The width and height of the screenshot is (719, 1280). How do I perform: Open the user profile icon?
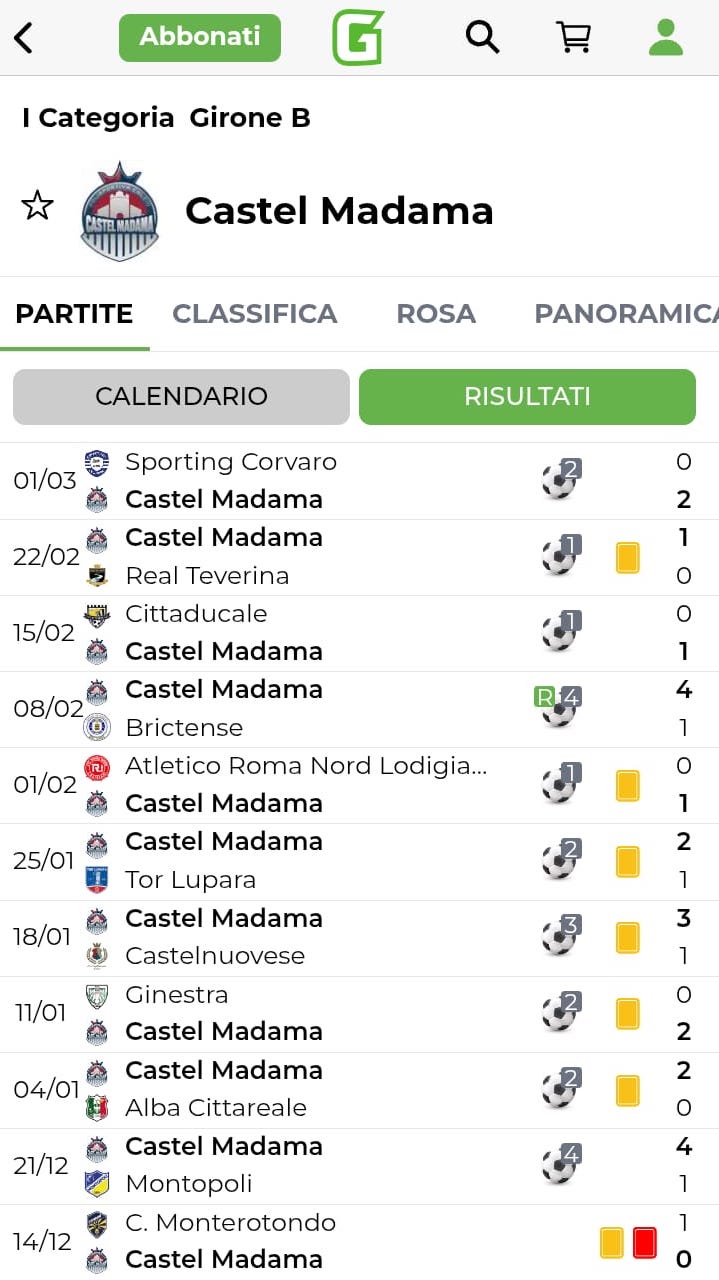click(x=665, y=38)
